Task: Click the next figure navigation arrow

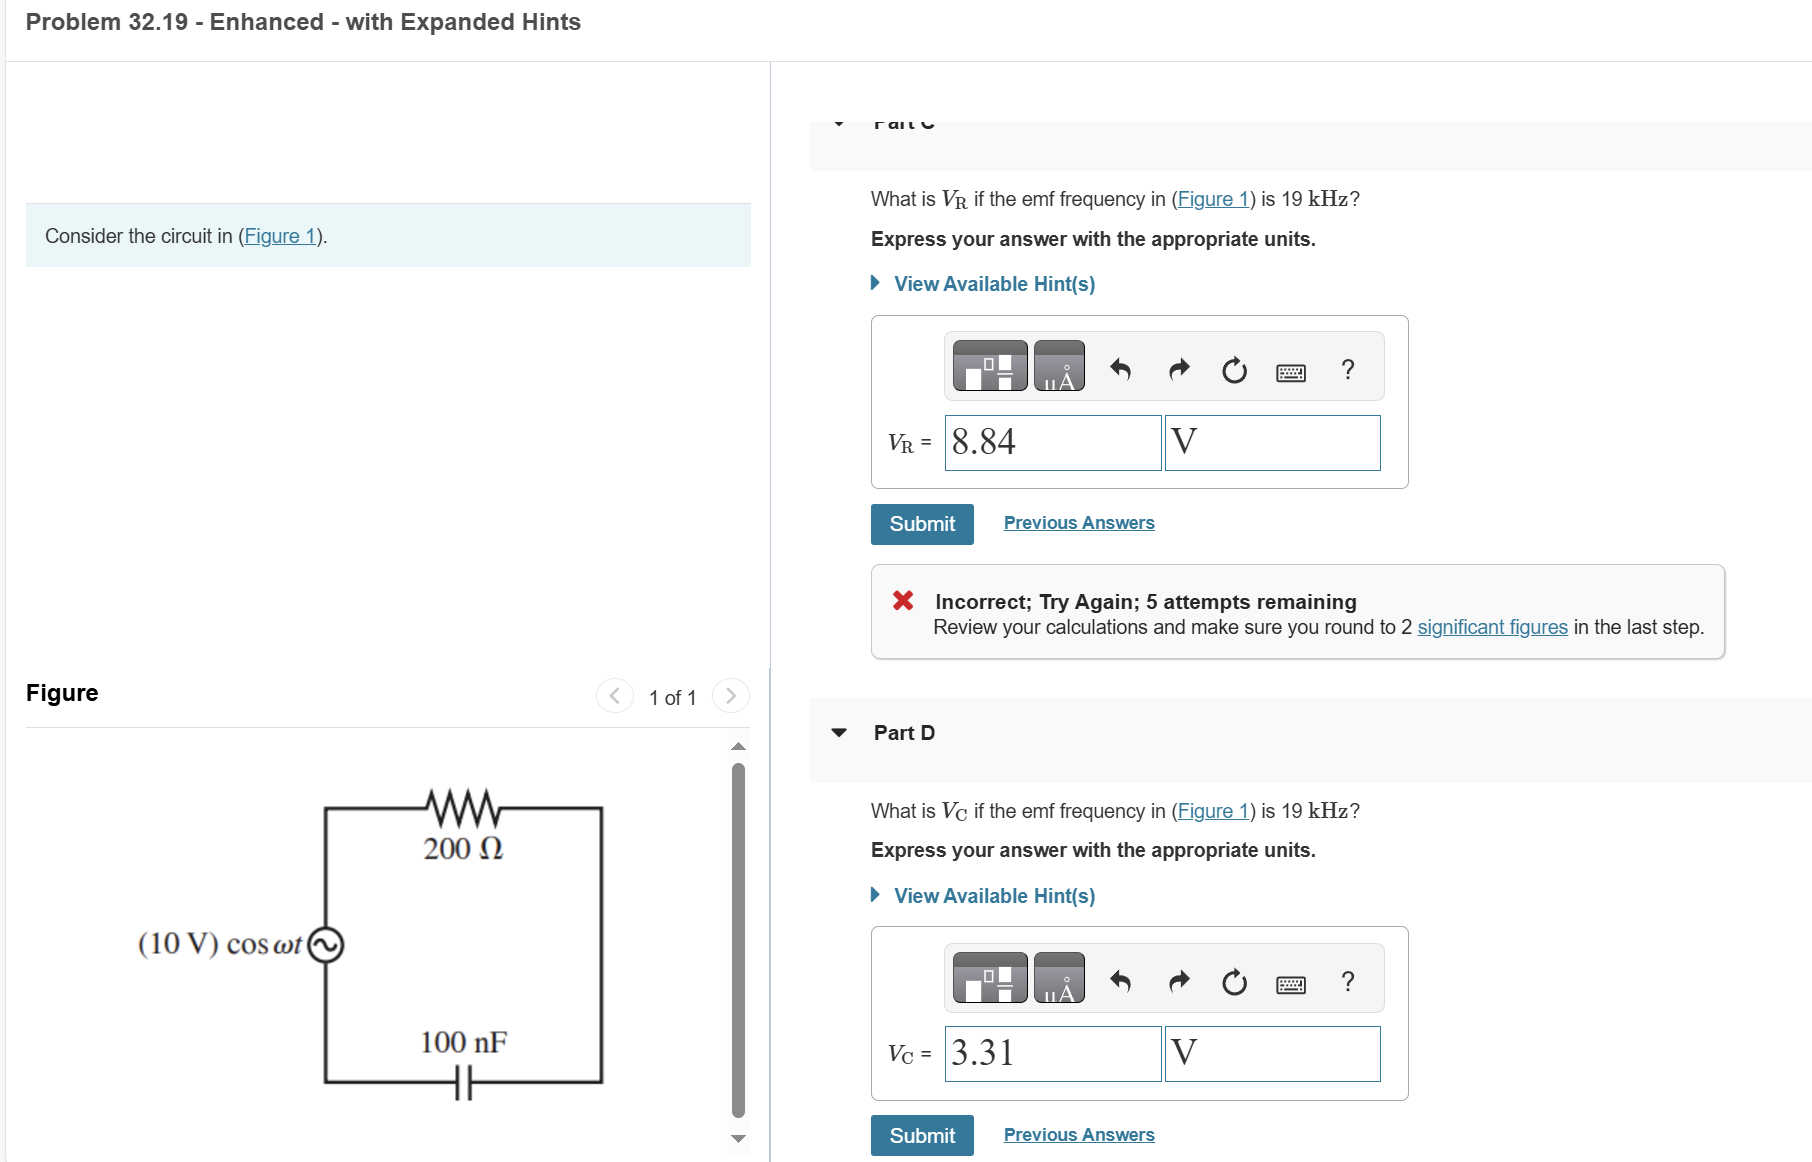Action: click(x=730, y=695)
